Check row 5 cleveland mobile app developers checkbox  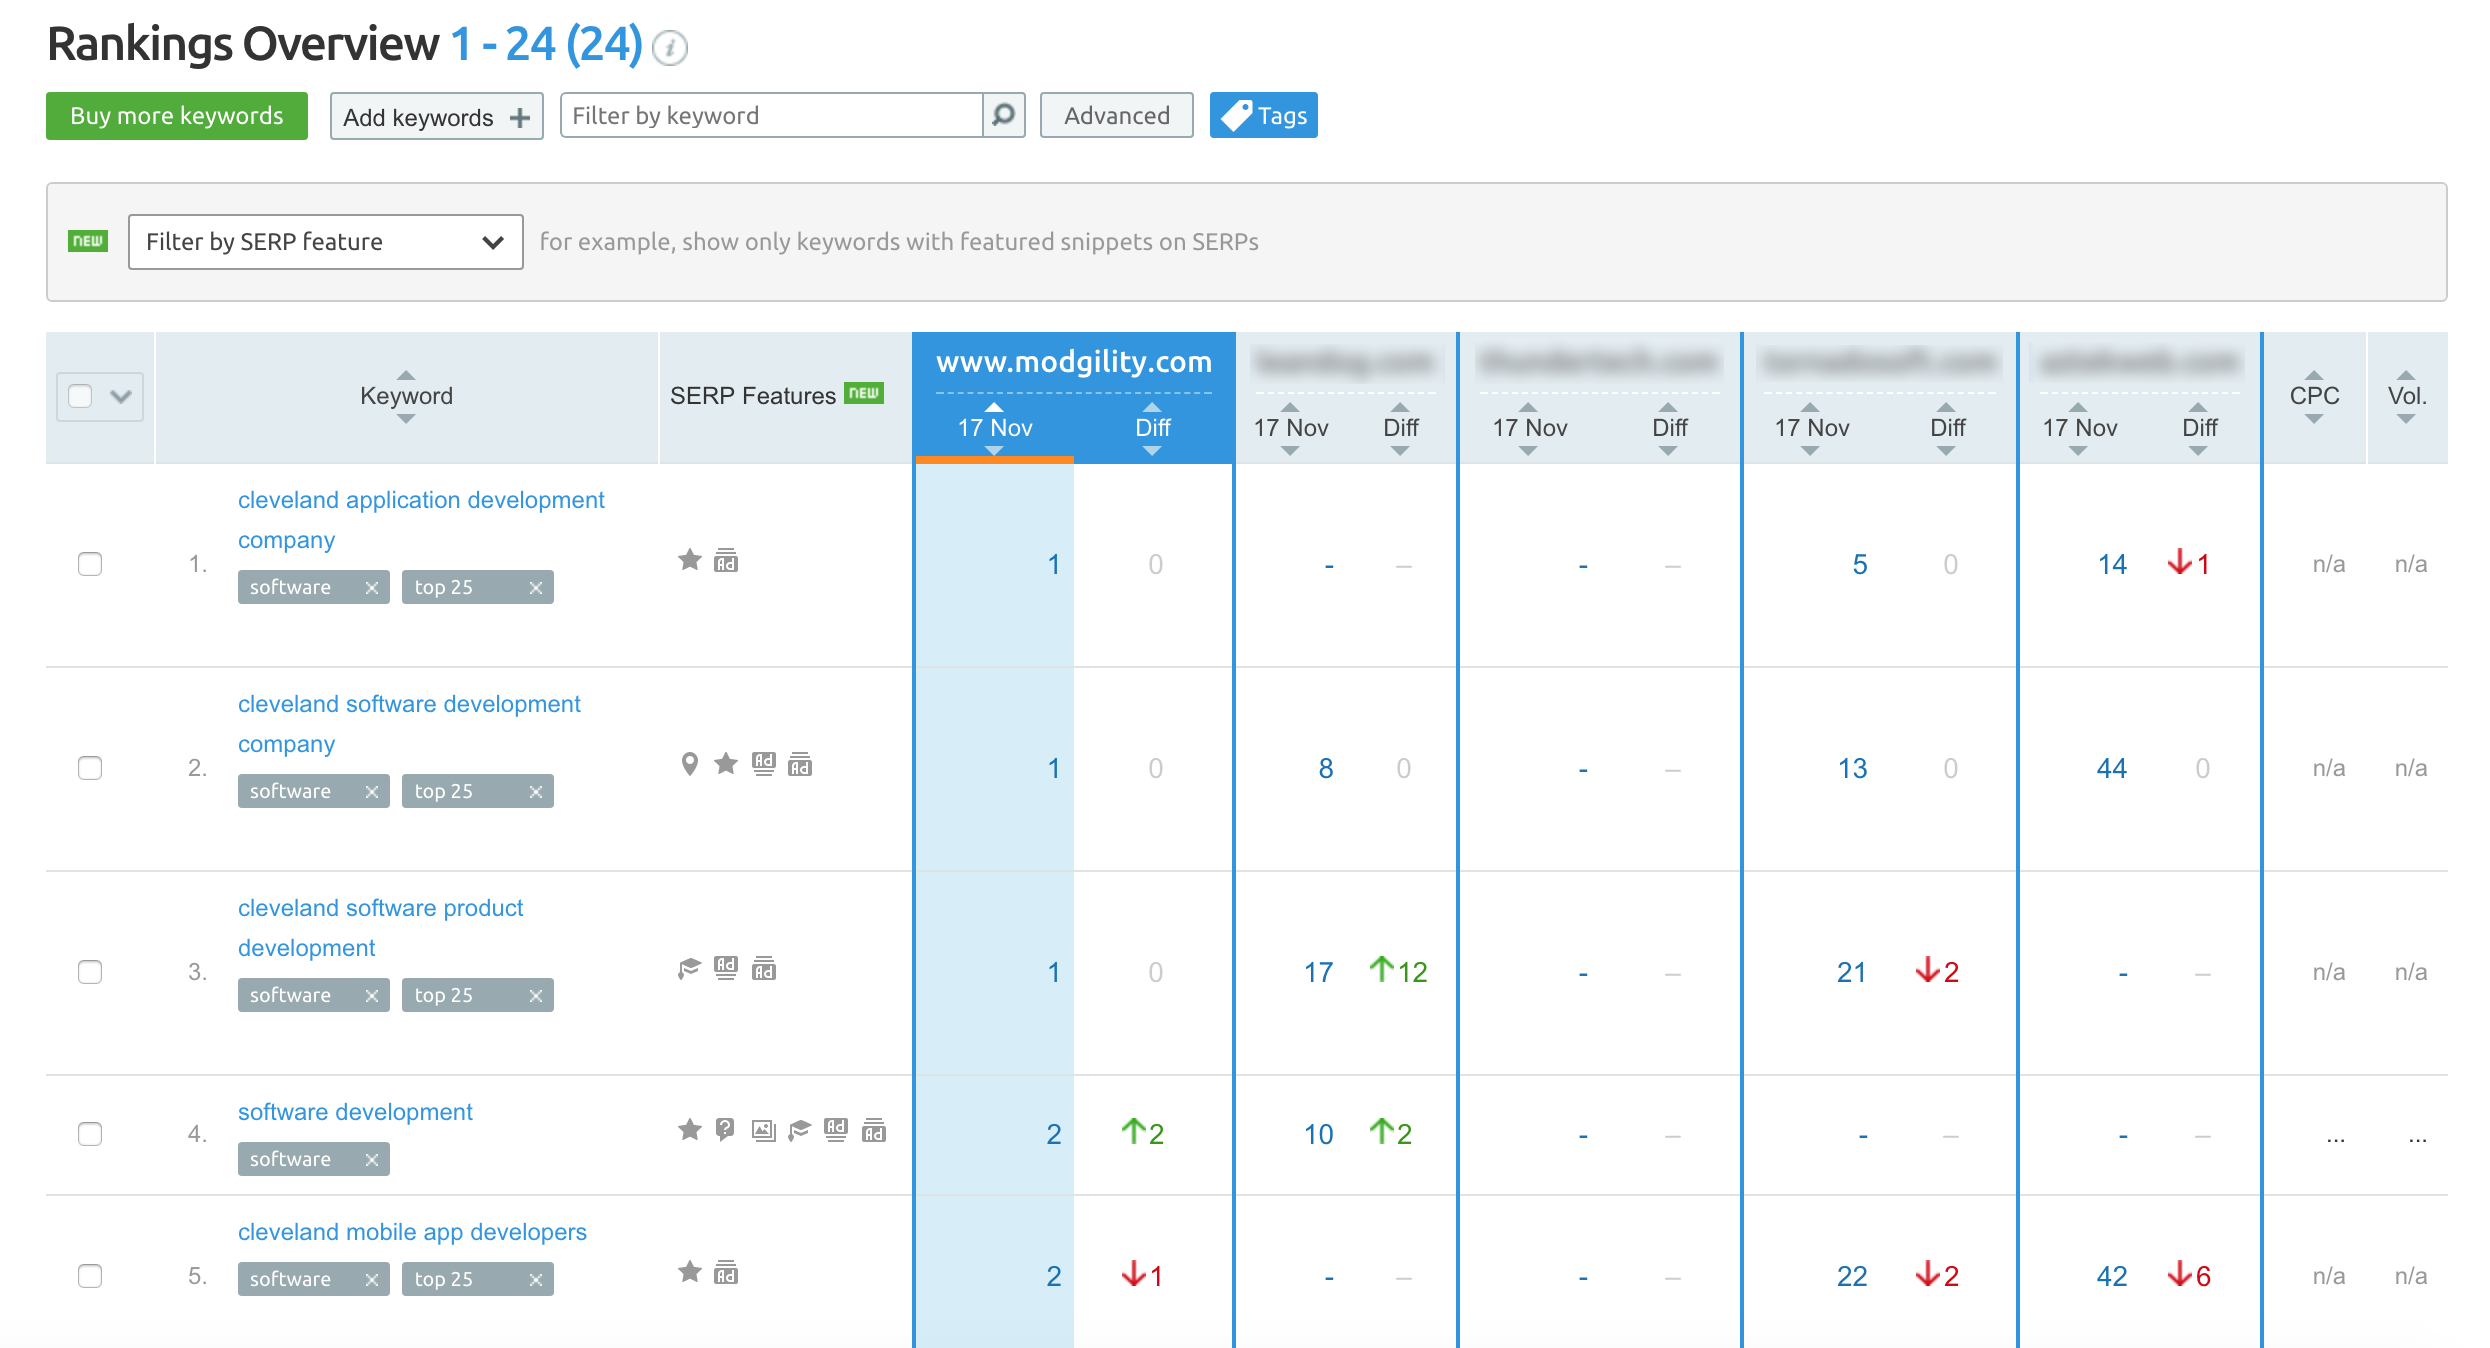[x=90, y=1276]
